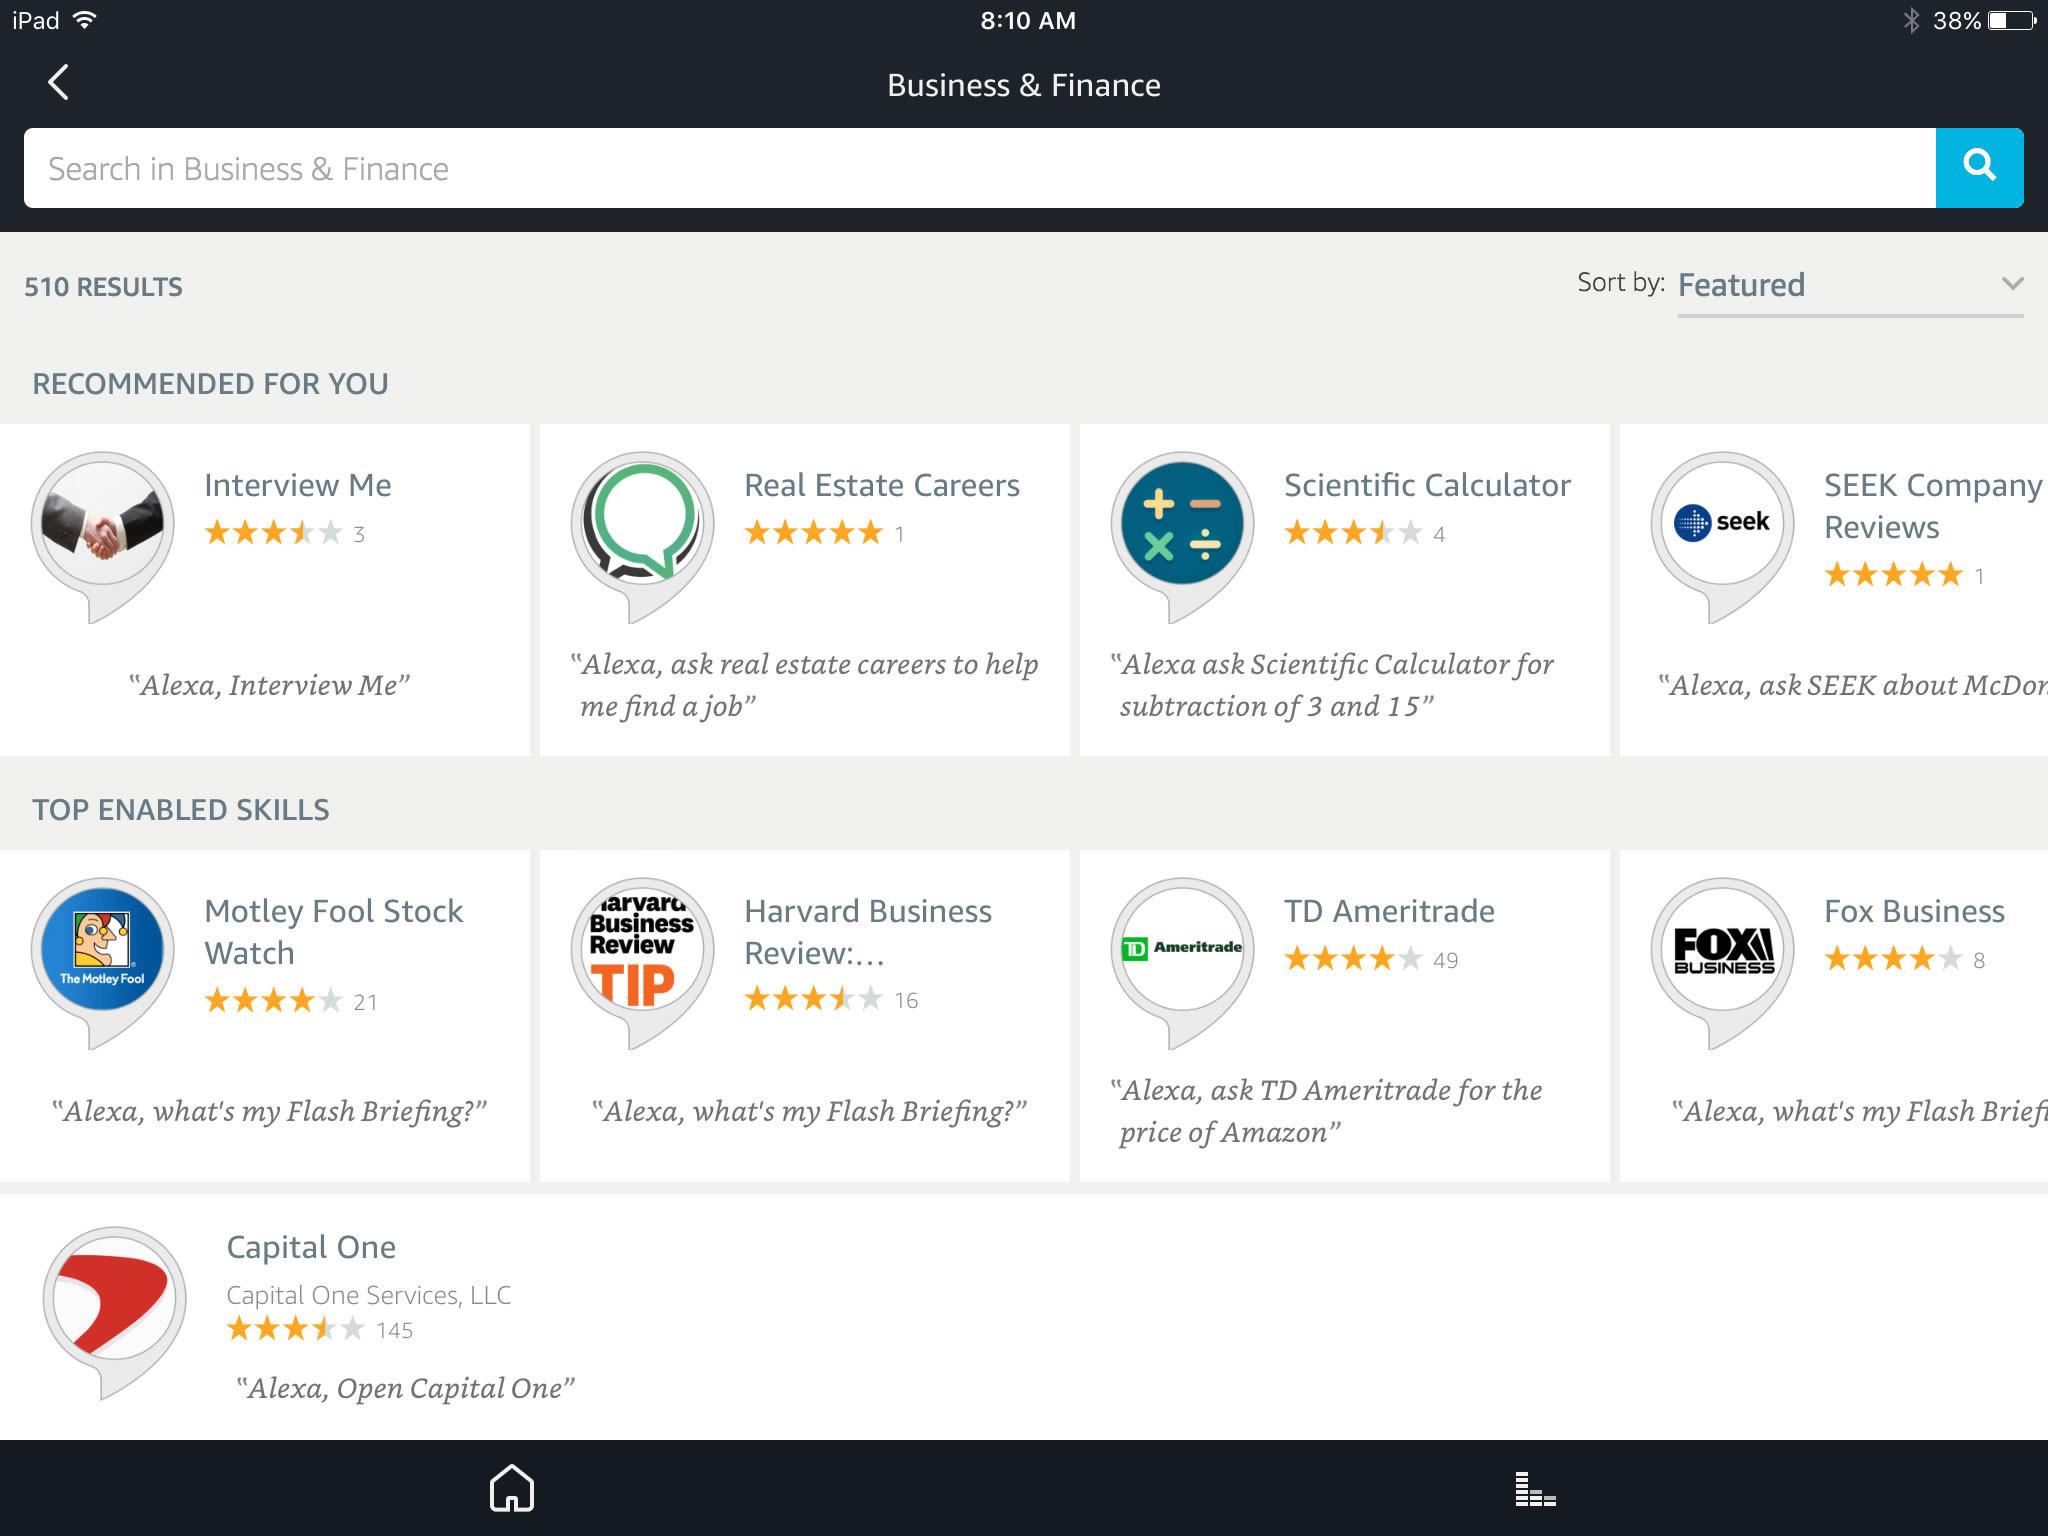Open the SEEK Company Reviews skill title

click(1933, 506)
